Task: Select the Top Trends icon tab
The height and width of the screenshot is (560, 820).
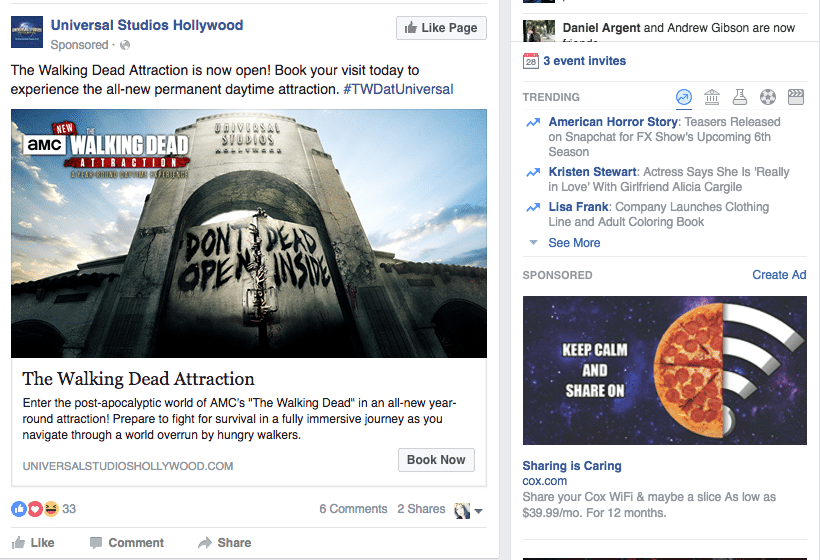Action: pos(684,97)
